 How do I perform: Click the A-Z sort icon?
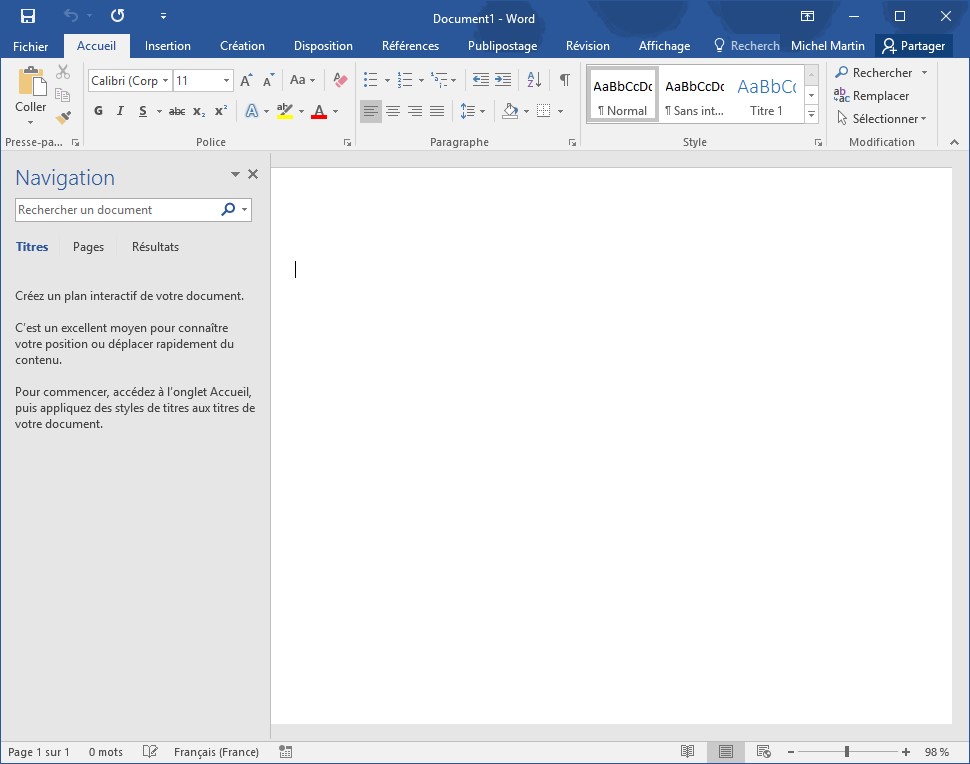click(534, 80)
